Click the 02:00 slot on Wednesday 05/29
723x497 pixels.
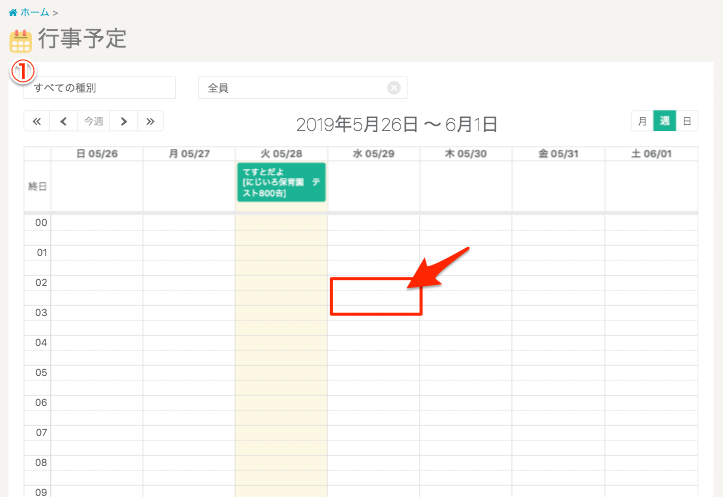click(373, 283)
